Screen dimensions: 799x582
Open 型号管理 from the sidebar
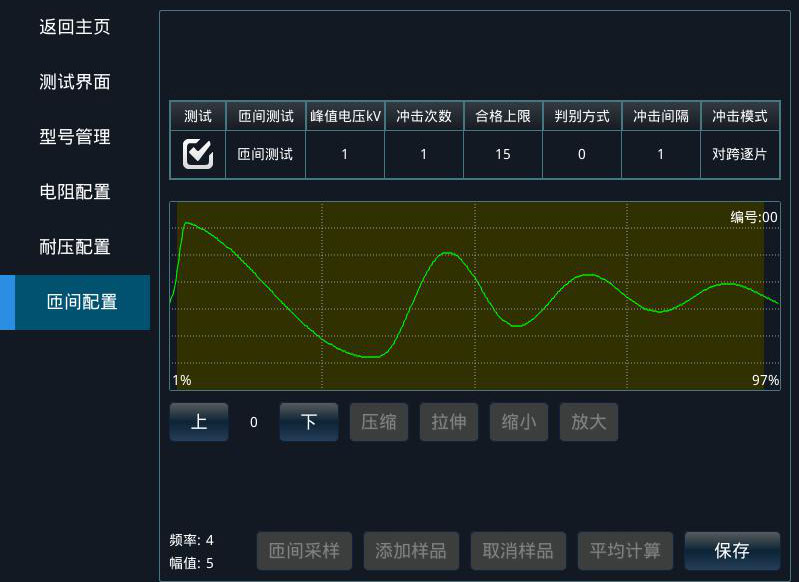74,137
